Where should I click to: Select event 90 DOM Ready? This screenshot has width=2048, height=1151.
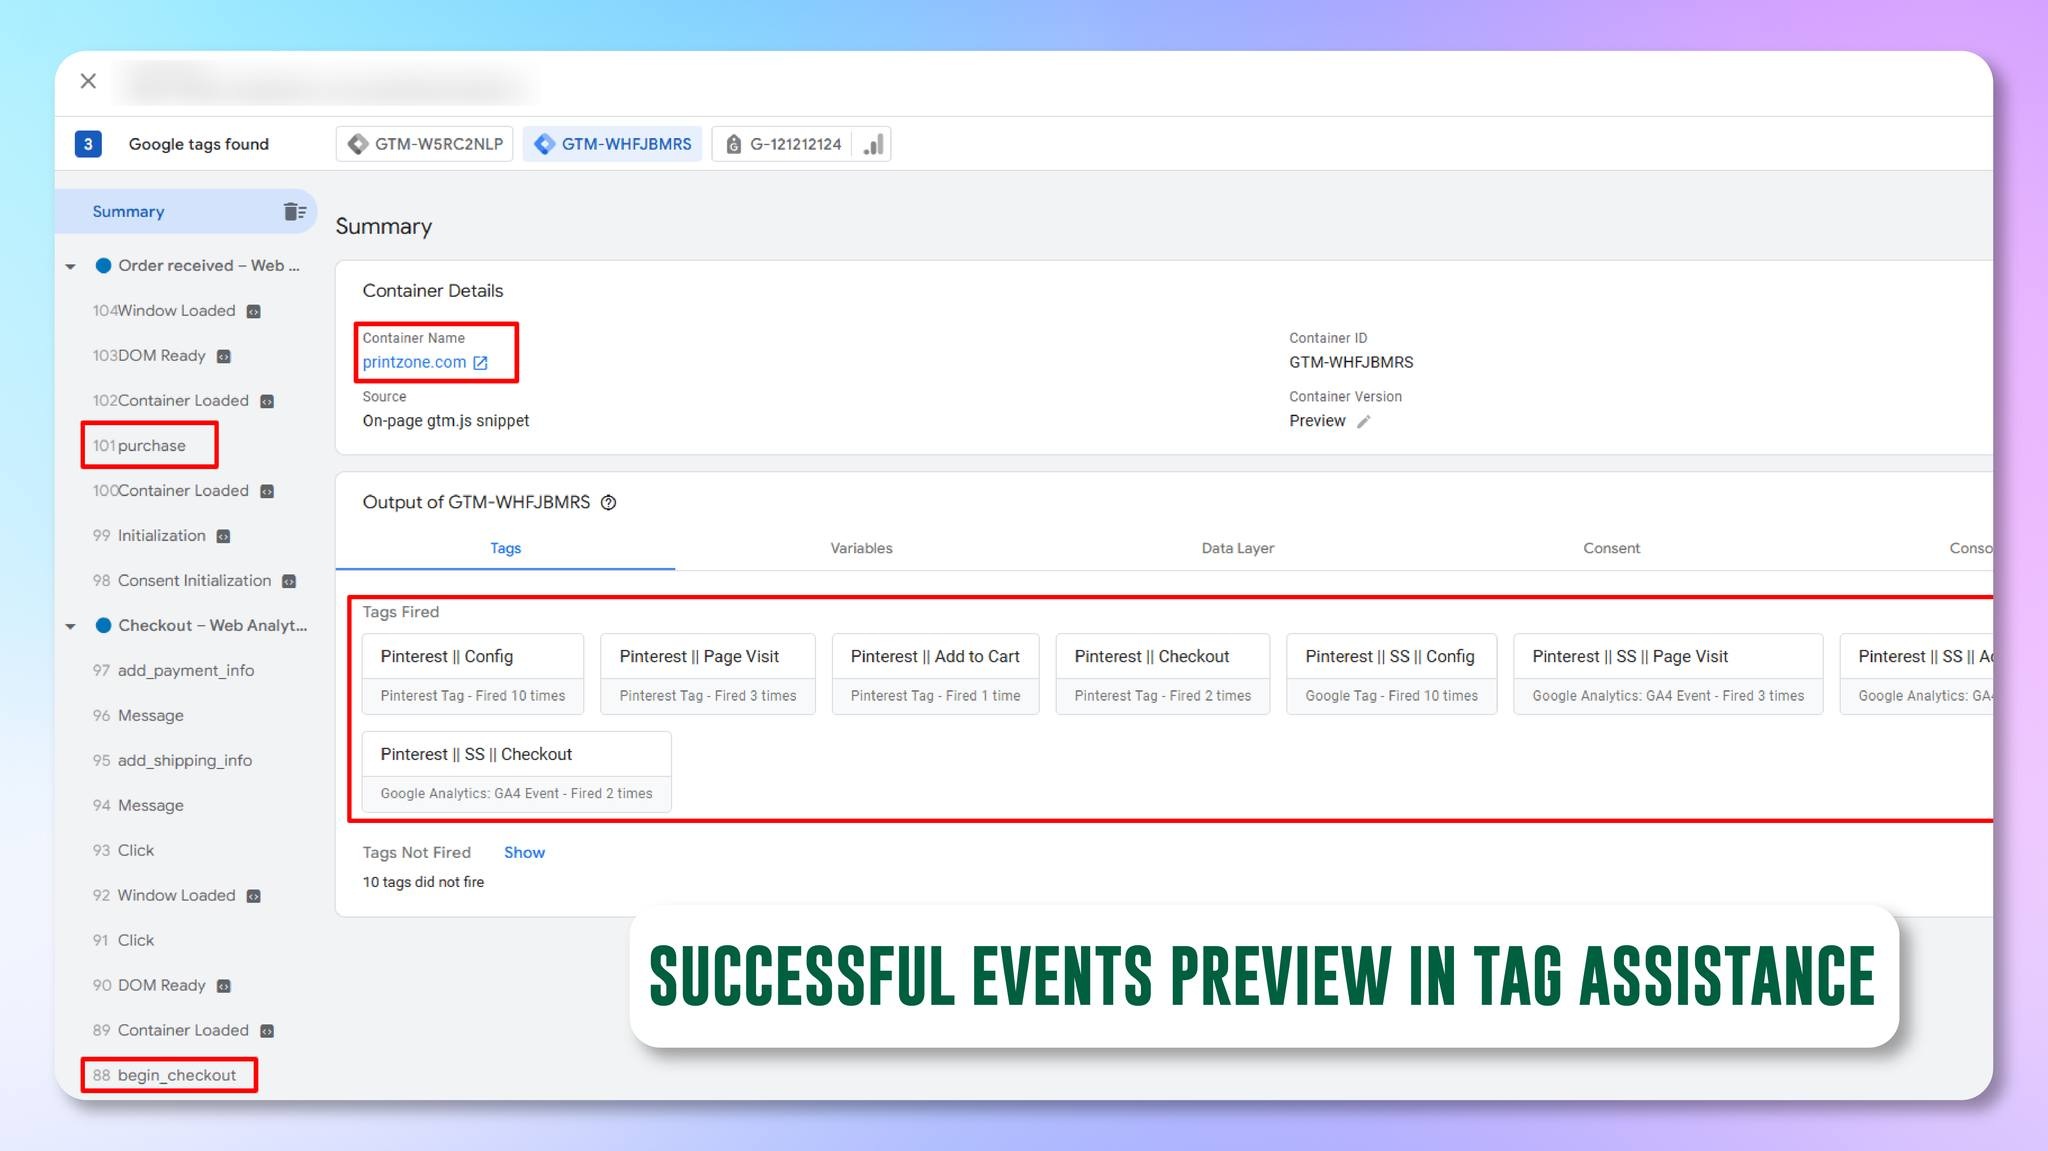pyautogui.click(x=149, y=986)
